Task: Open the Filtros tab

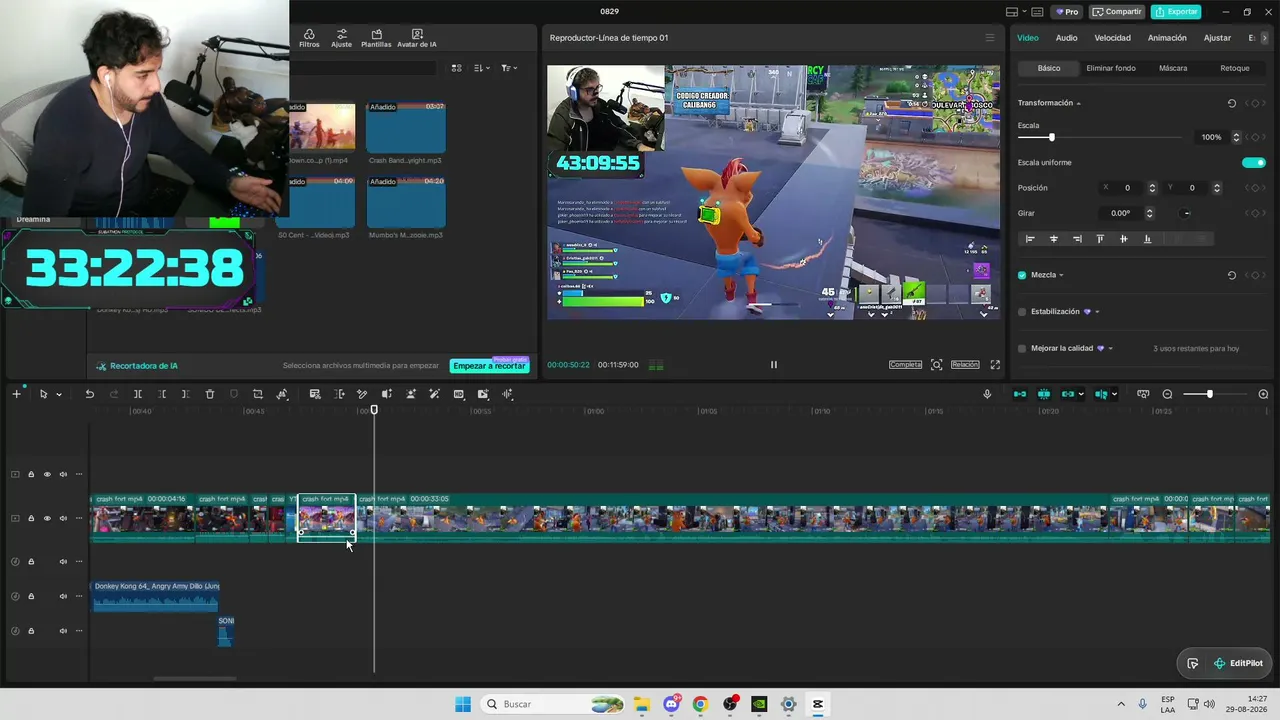Action: (x=309, y=38)
